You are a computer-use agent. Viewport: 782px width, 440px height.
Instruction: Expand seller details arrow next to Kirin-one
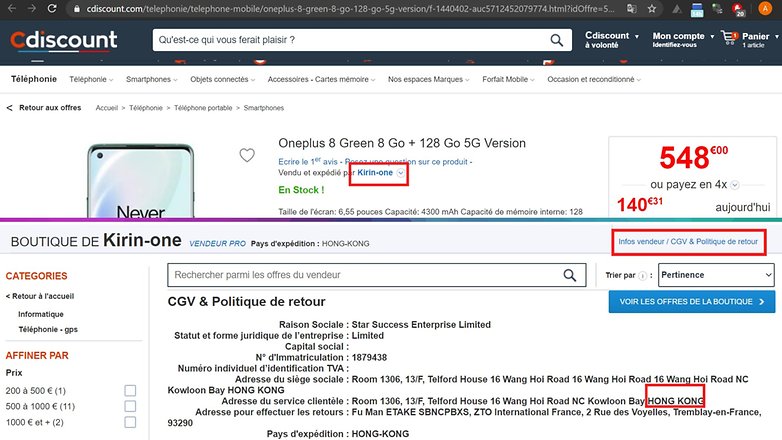401,173
